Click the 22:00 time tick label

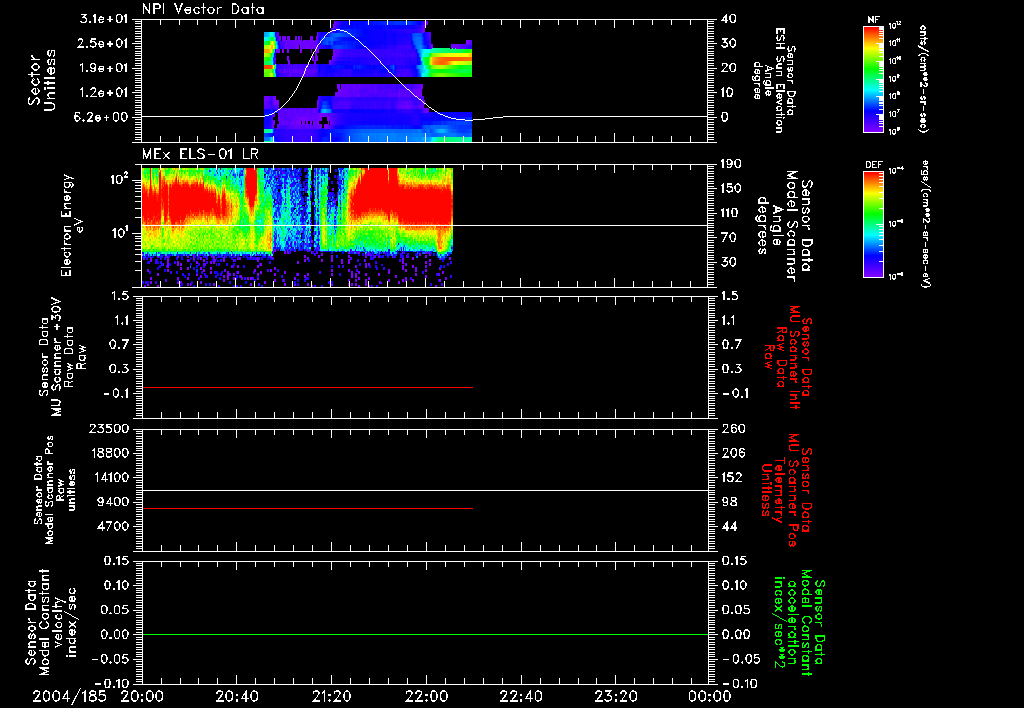point(426,696)
